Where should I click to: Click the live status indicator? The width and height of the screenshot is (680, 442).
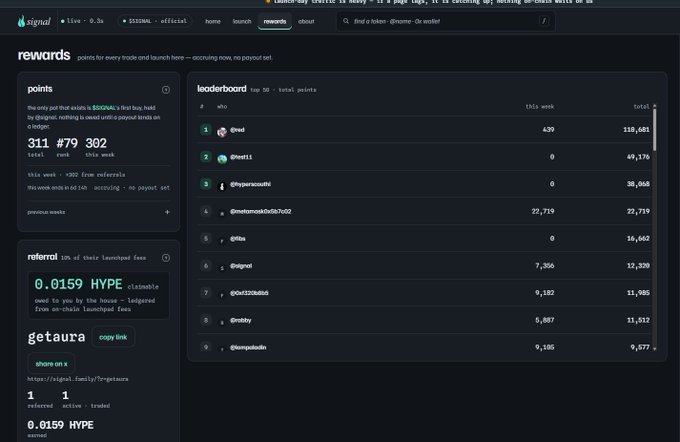(82, 21)
